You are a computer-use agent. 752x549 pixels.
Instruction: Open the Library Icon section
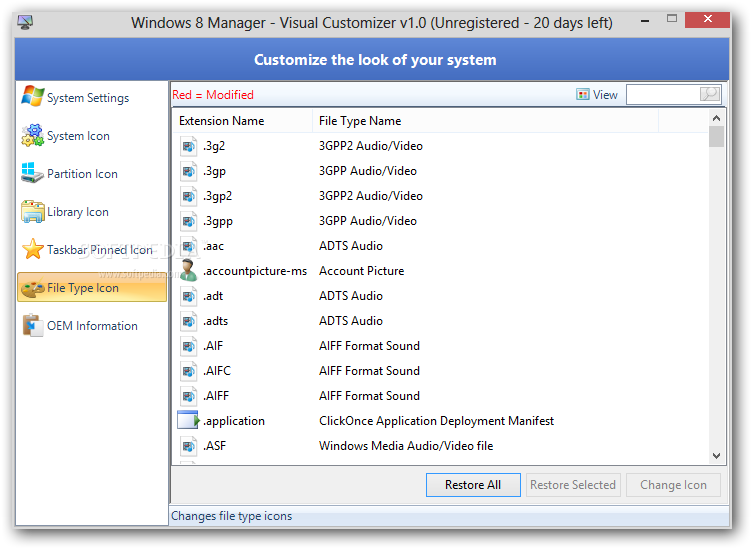[92, 212]
